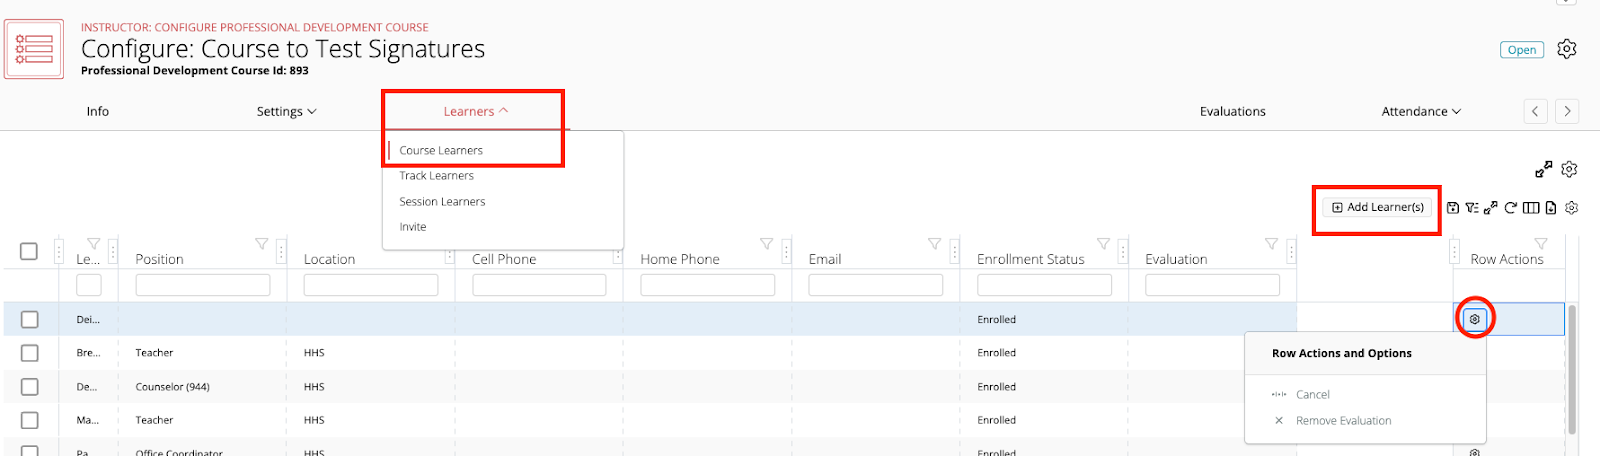
Task: Click the course list icon beside the title
Action: (x=34, y=49)
